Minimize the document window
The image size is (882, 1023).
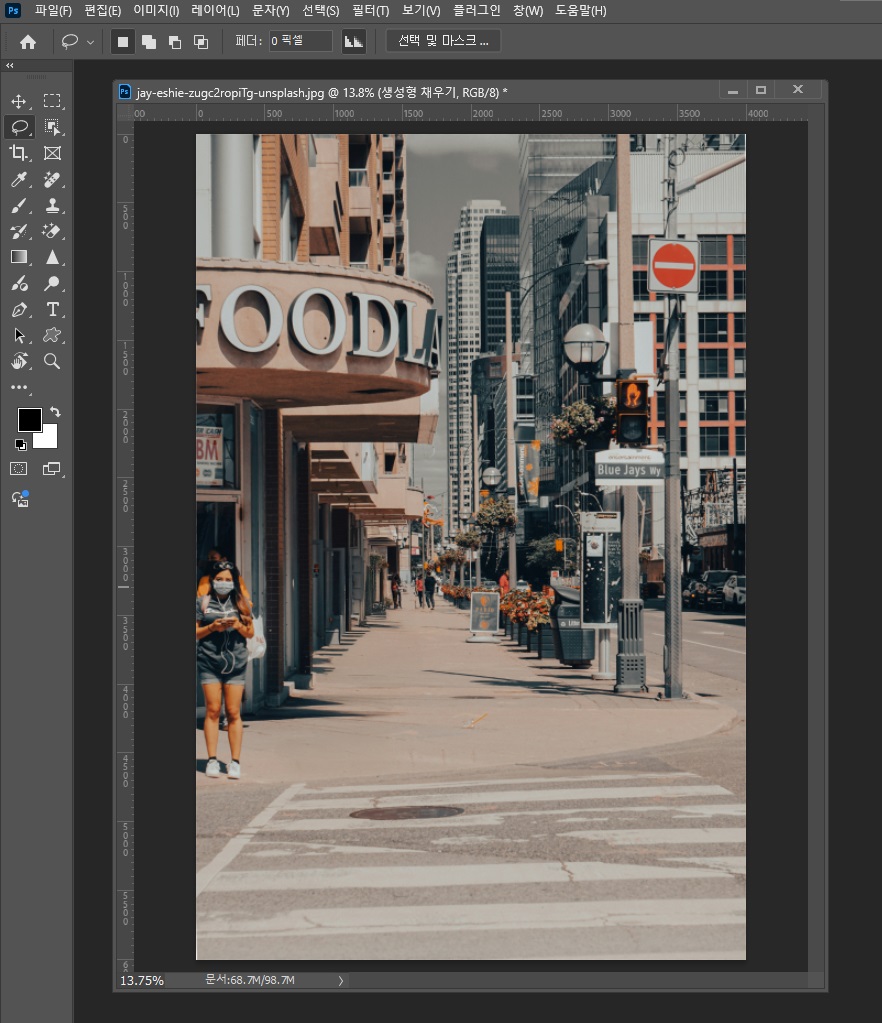[733, 90]
